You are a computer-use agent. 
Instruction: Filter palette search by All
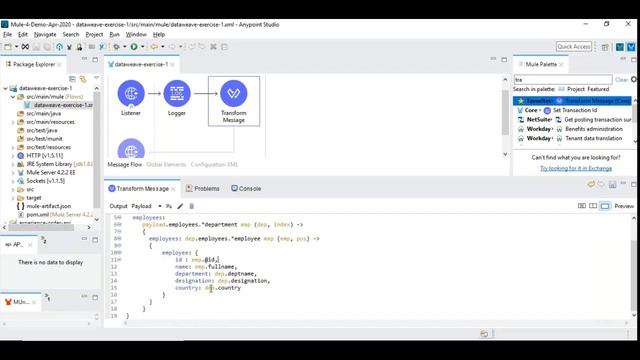click(x=561, y=89)
